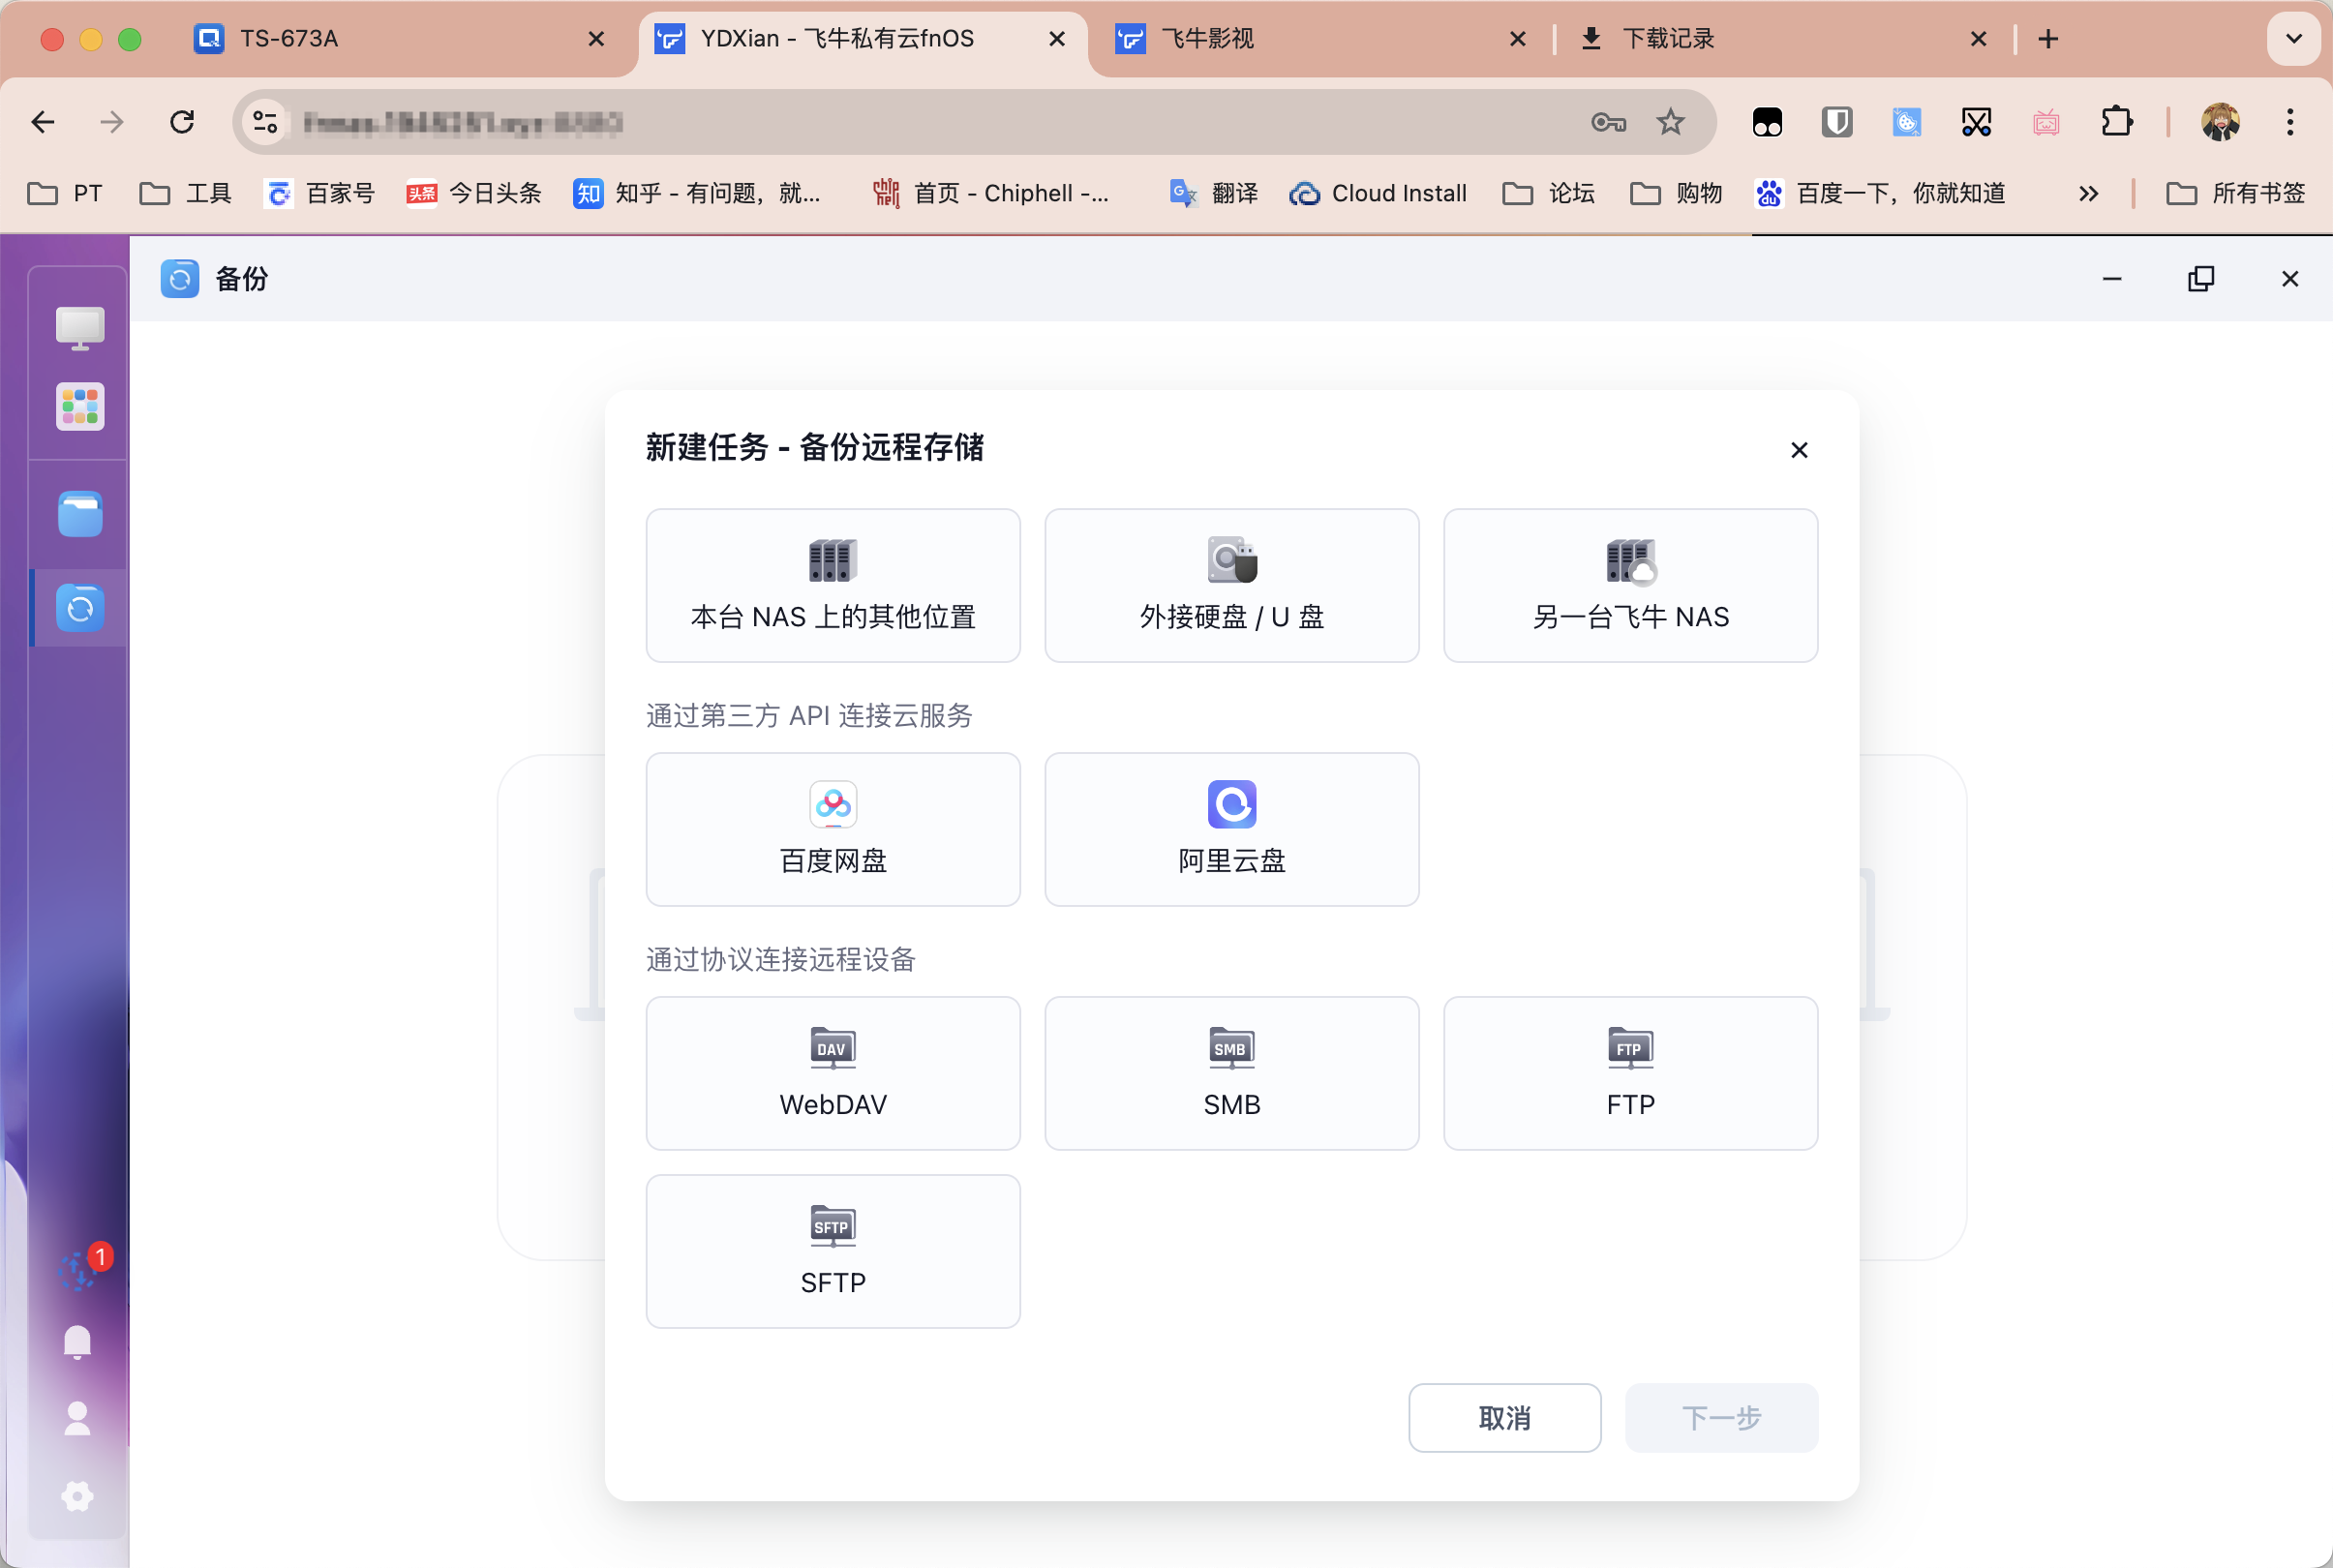Close the TS-673A tab
Image resolution: width=2333 pixels, height=1568 pixels.
point(596,39)
